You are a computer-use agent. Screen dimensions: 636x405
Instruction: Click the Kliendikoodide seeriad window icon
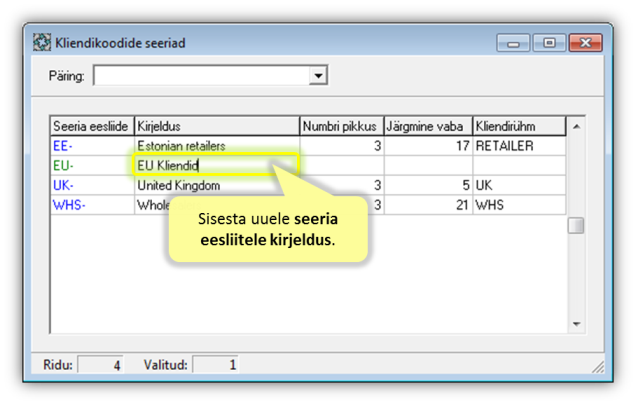point(42,43)
